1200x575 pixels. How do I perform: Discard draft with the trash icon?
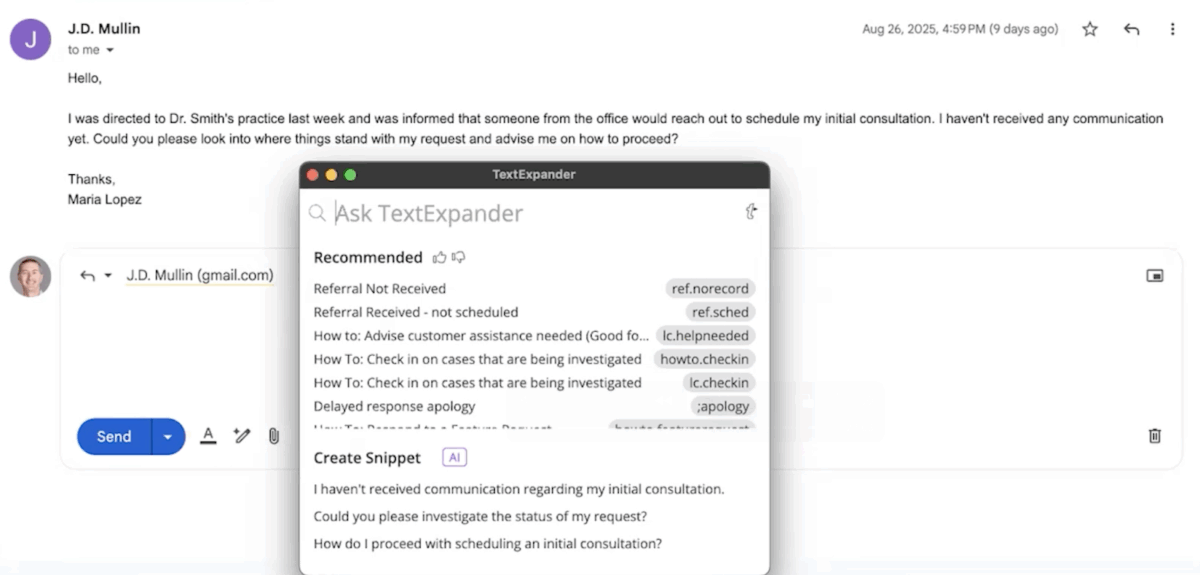[x=1154, y=436]
